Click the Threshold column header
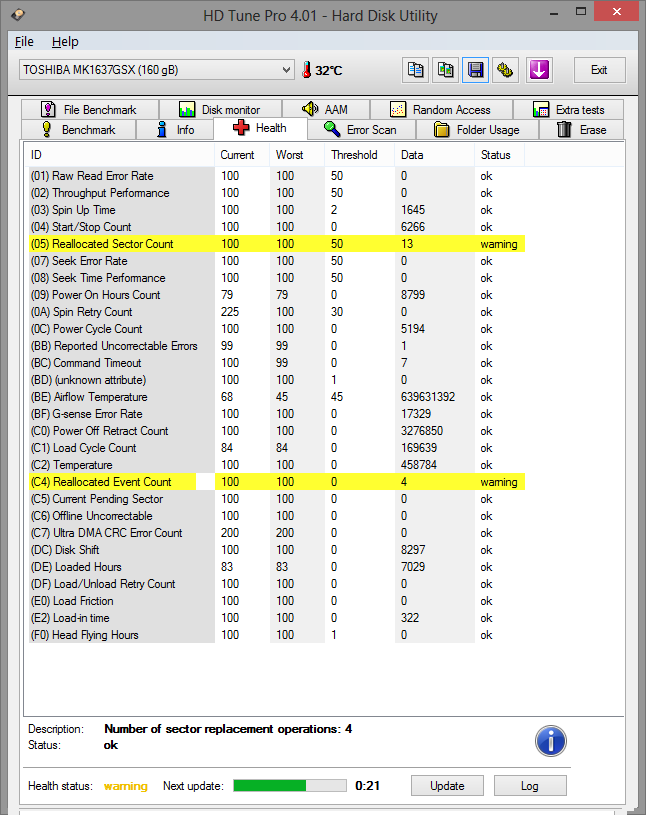The width and height of the screenshot is (646, 815). pyautogui.click(x=360, y=155)
